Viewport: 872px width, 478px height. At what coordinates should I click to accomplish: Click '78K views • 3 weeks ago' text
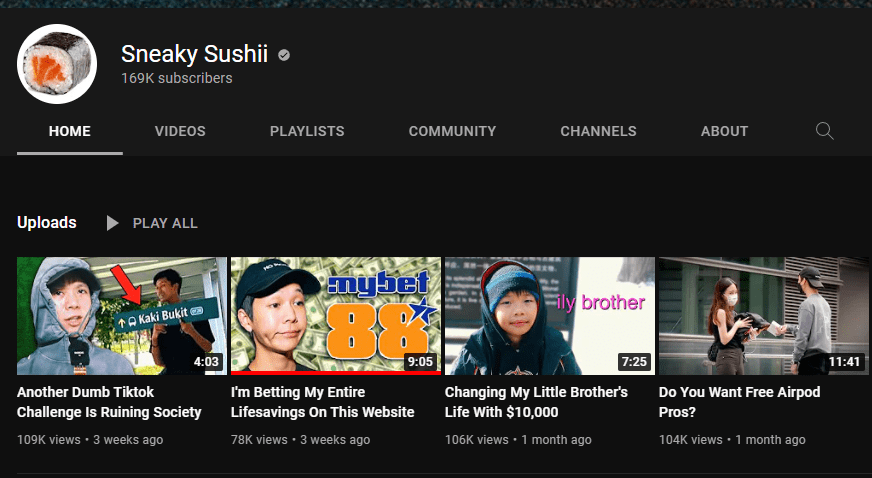300,440
